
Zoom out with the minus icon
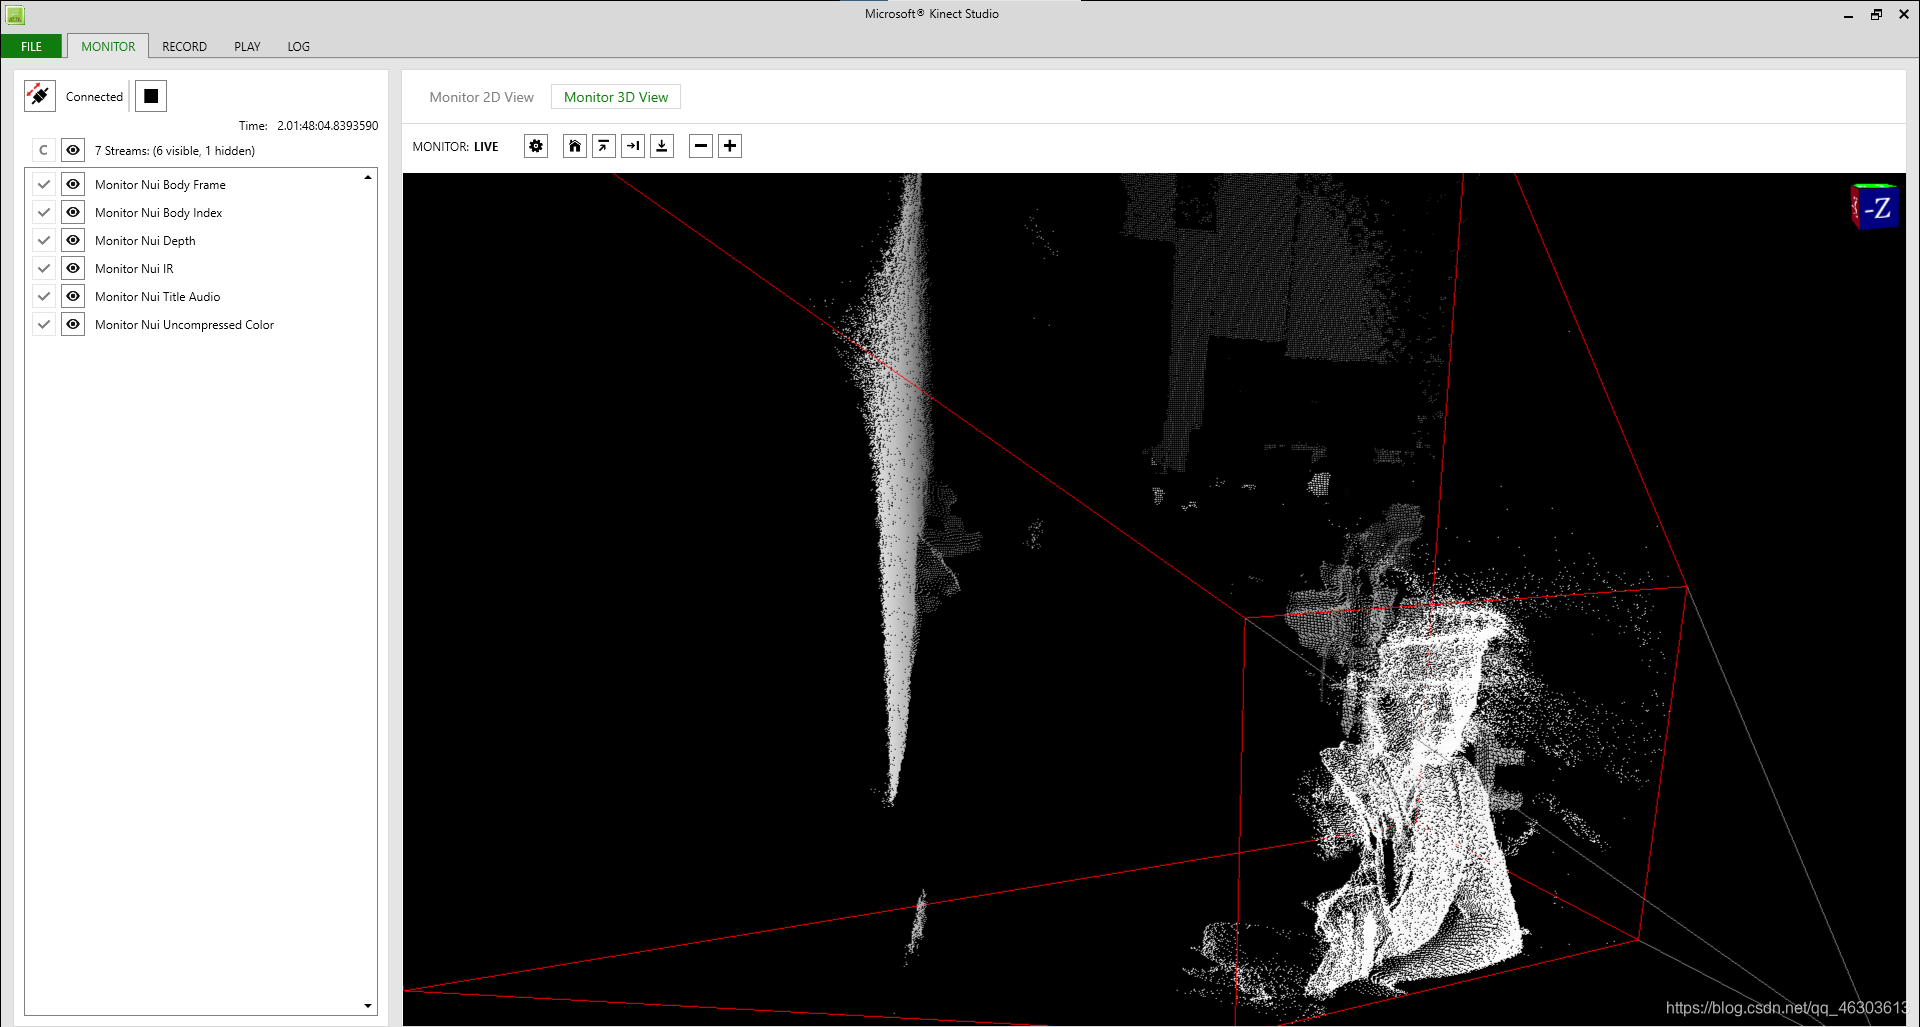(x=701, y=146)
